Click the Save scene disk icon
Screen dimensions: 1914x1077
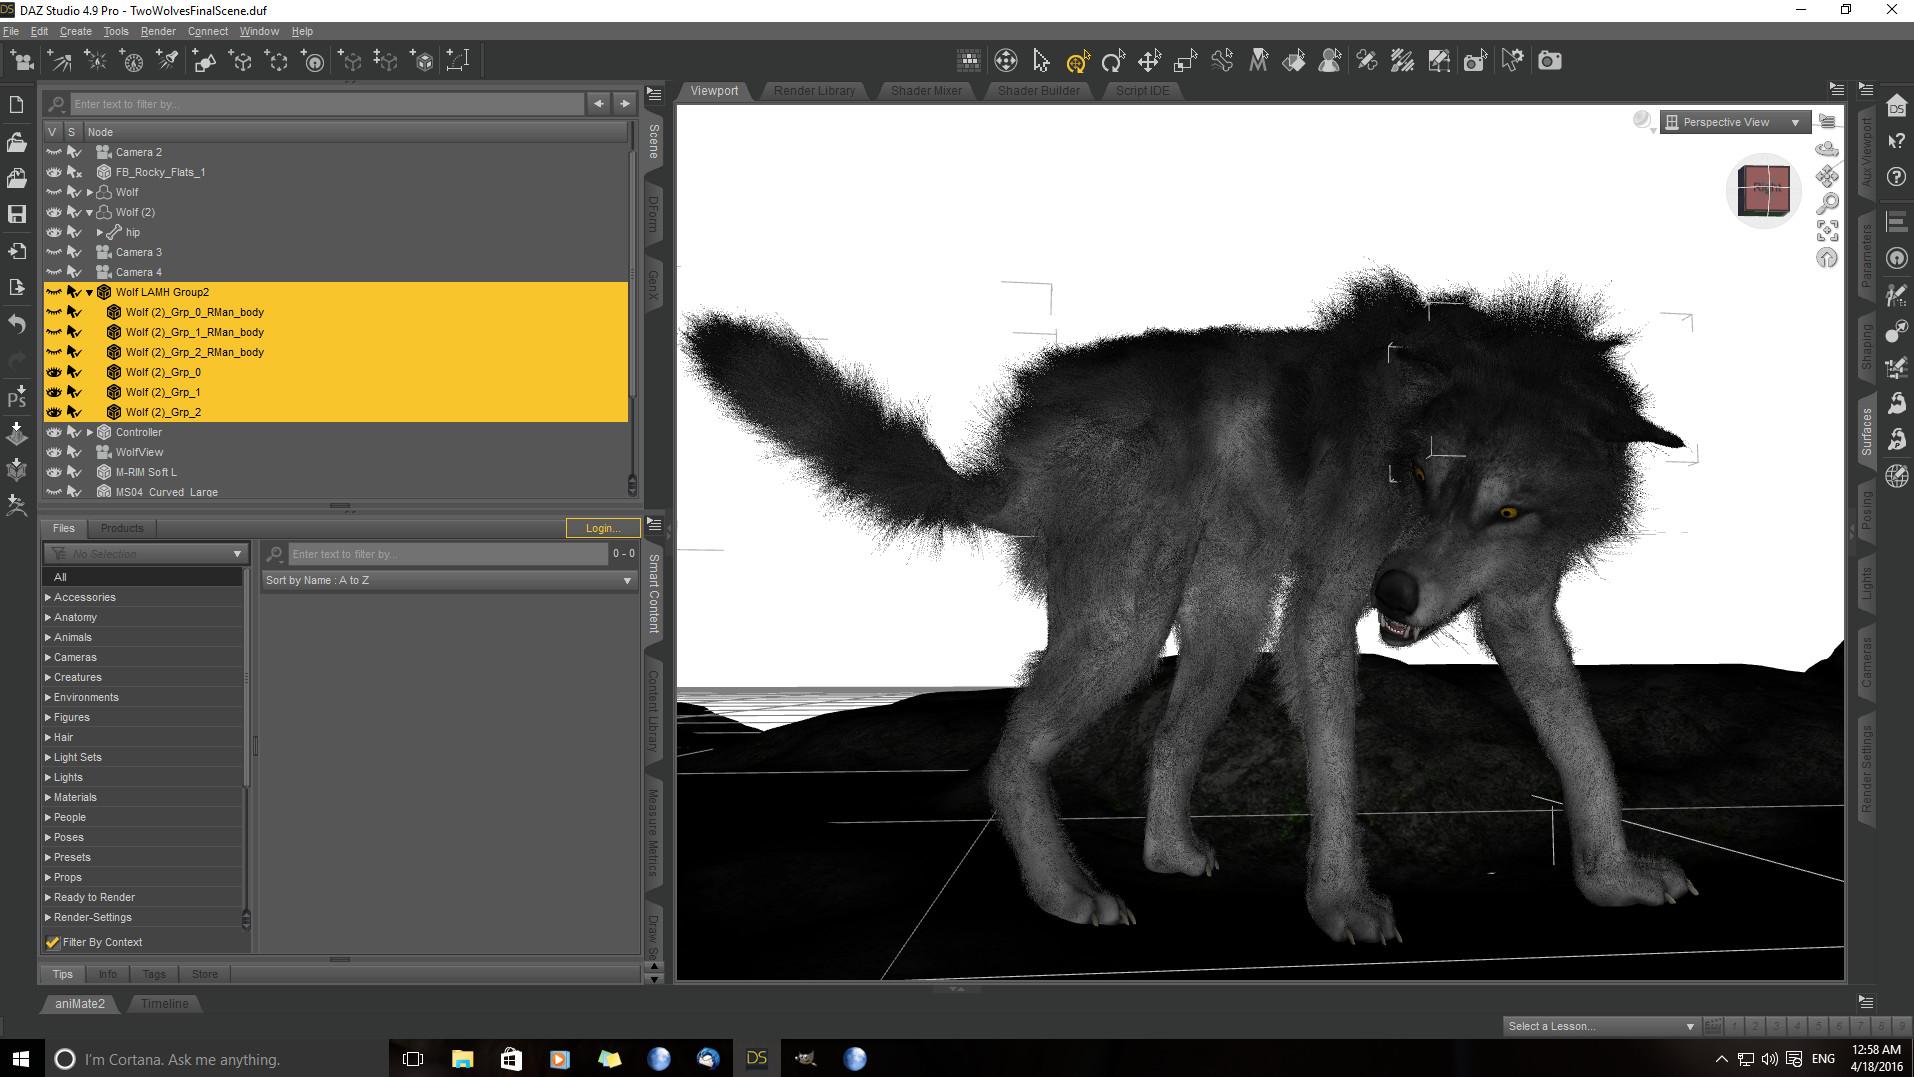tap(17, 214)
